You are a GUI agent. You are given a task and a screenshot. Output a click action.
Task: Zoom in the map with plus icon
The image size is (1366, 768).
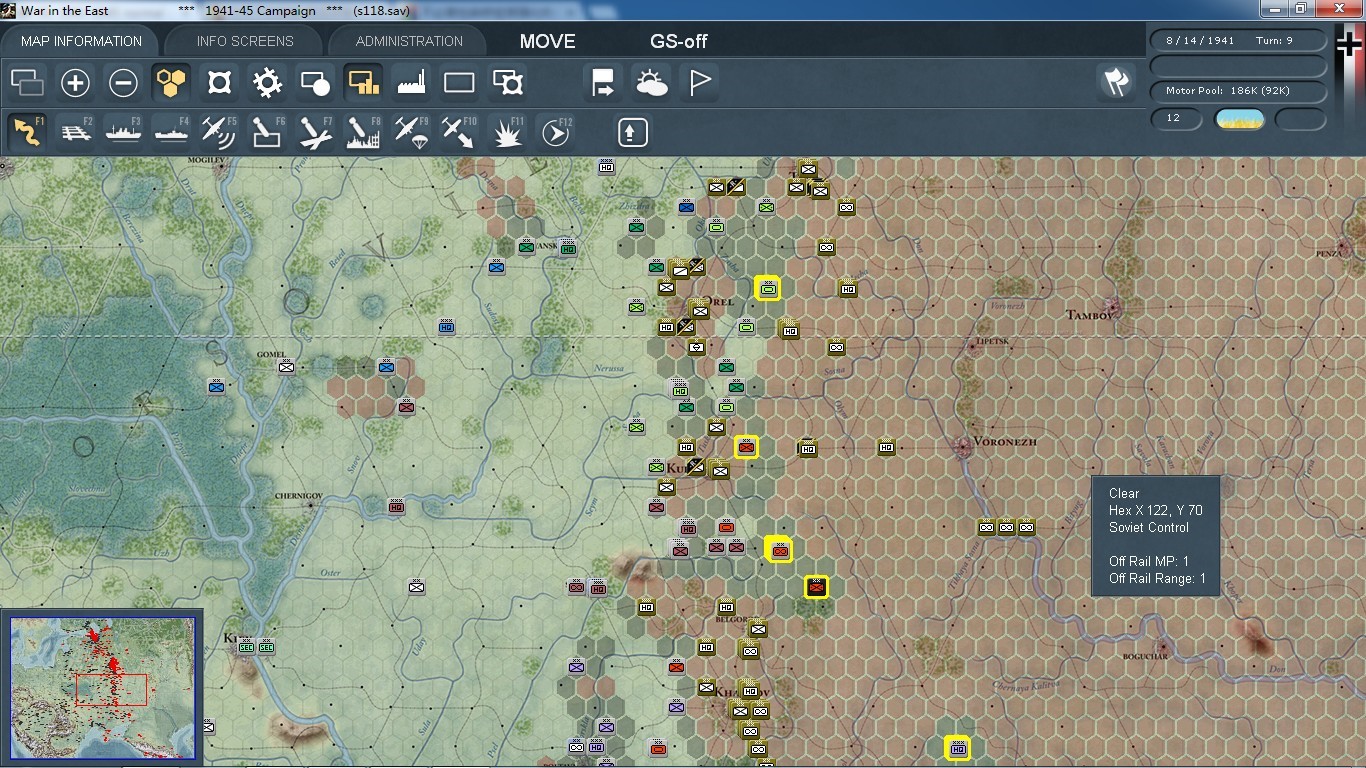pos(75,82)
